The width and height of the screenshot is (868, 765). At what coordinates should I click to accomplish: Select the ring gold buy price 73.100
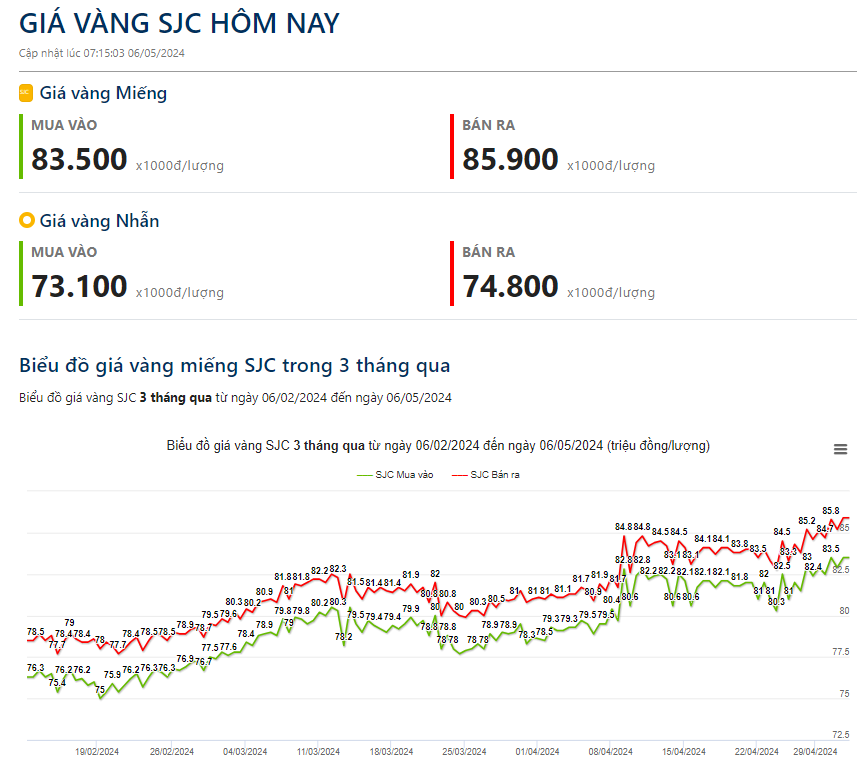point(79,286)
